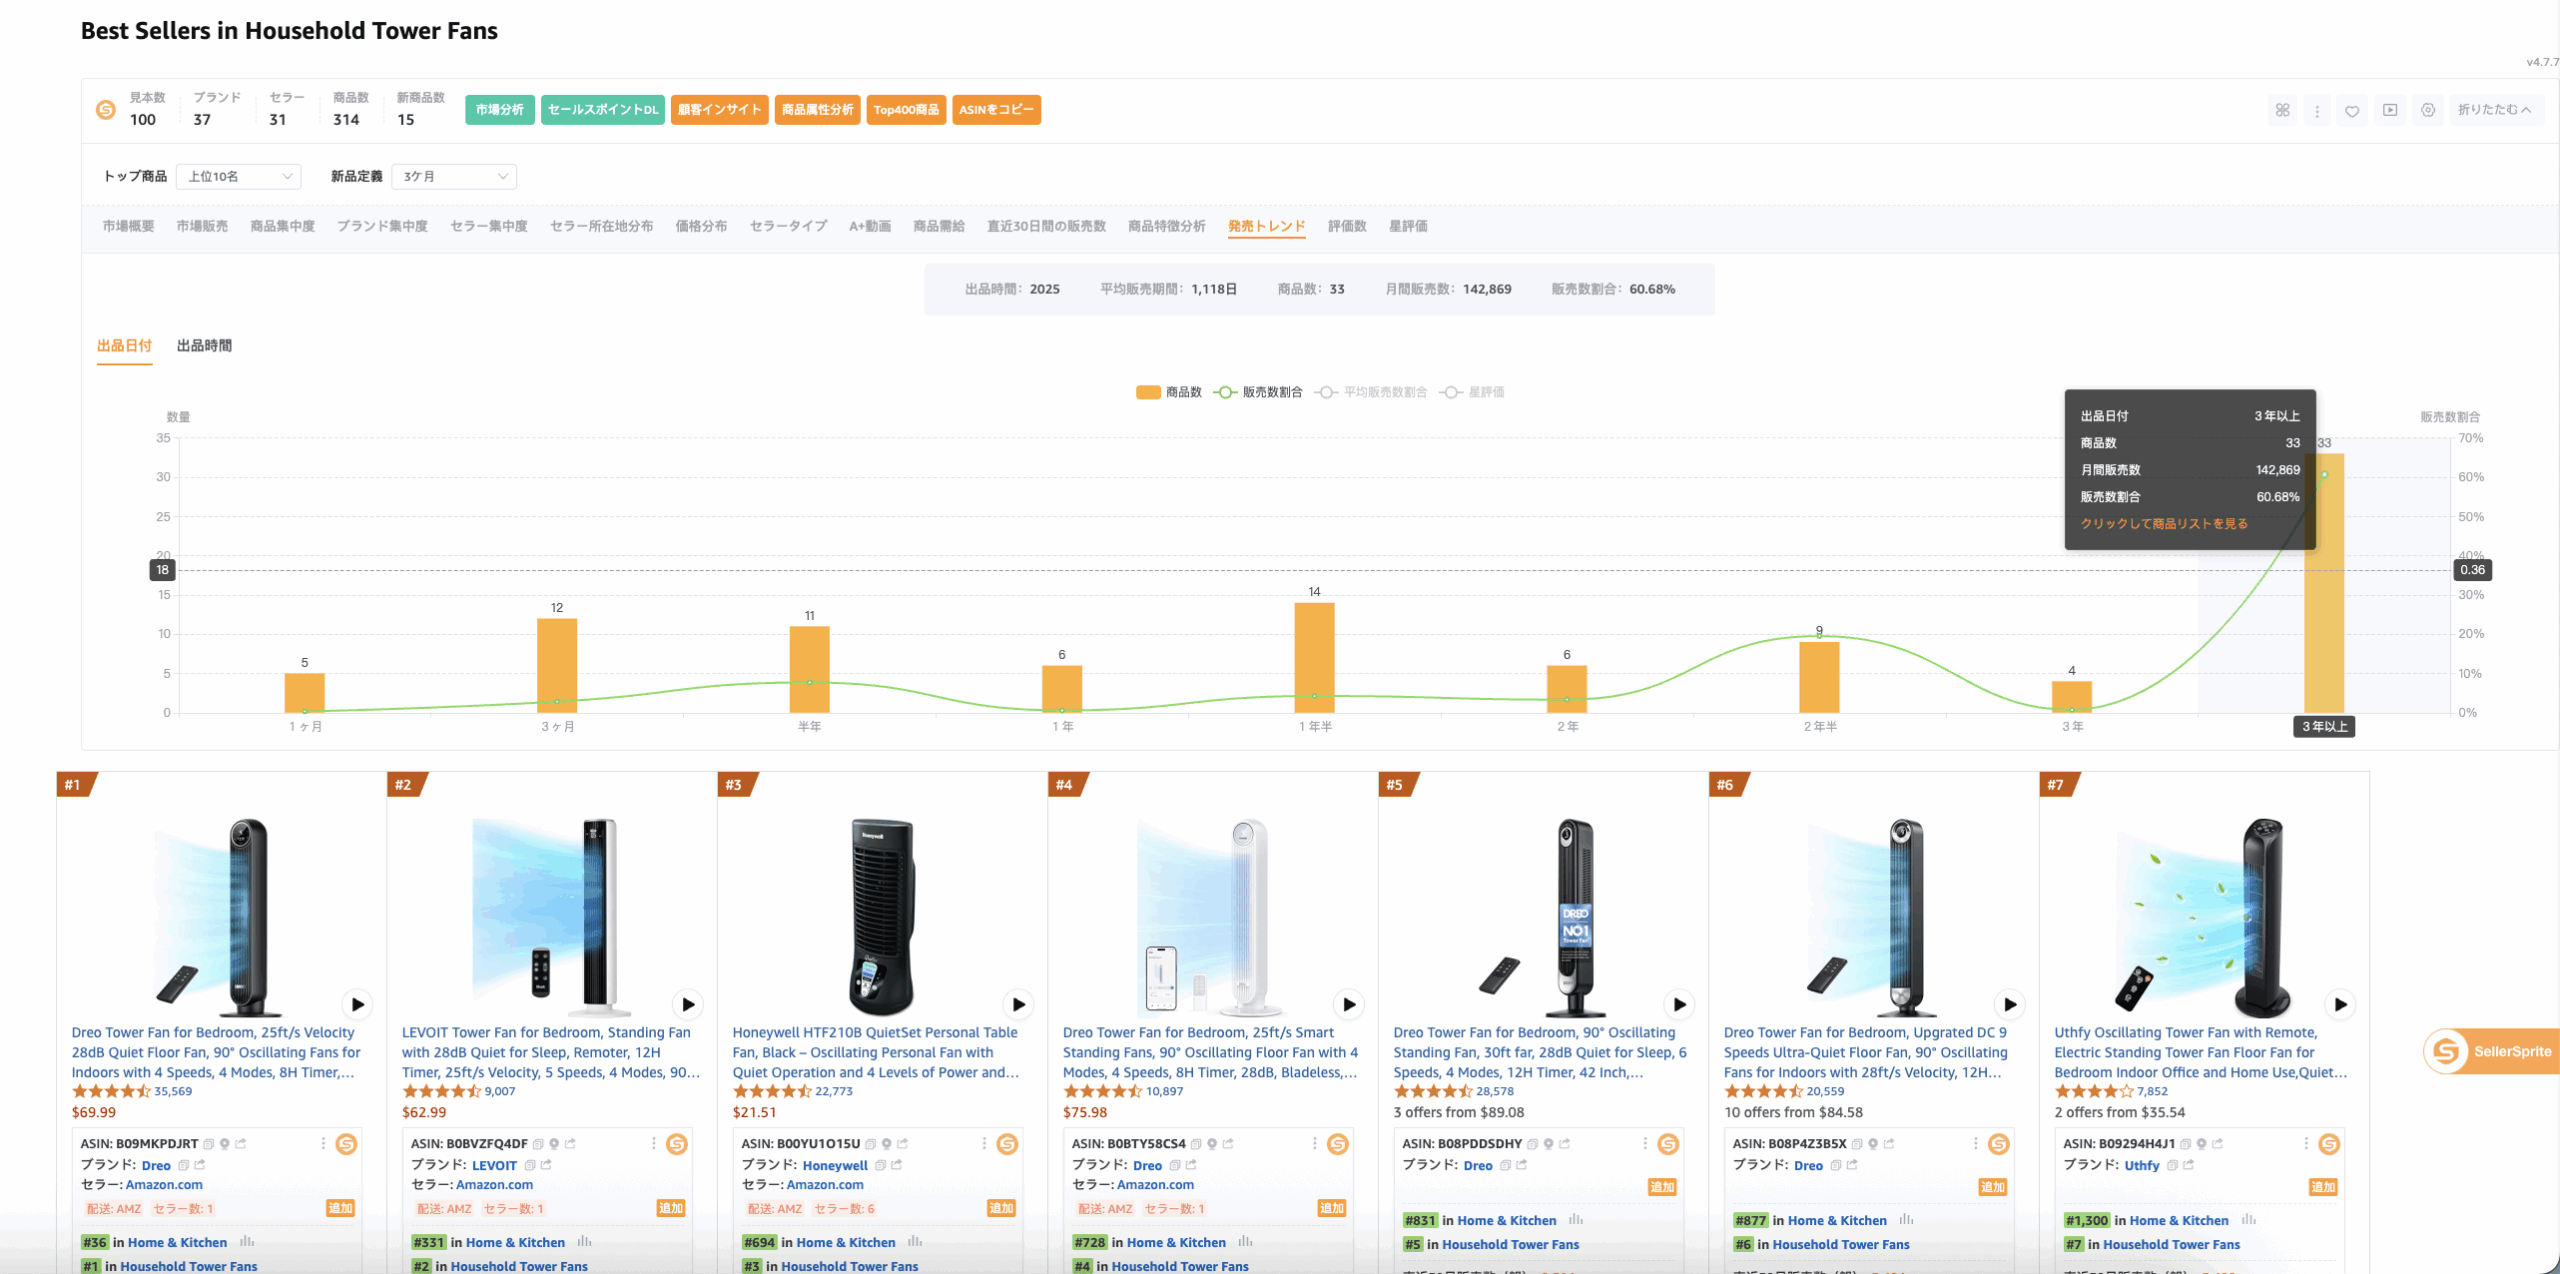Open the LEVOIT Tower Fan product title link

(x=550, y=1052)
